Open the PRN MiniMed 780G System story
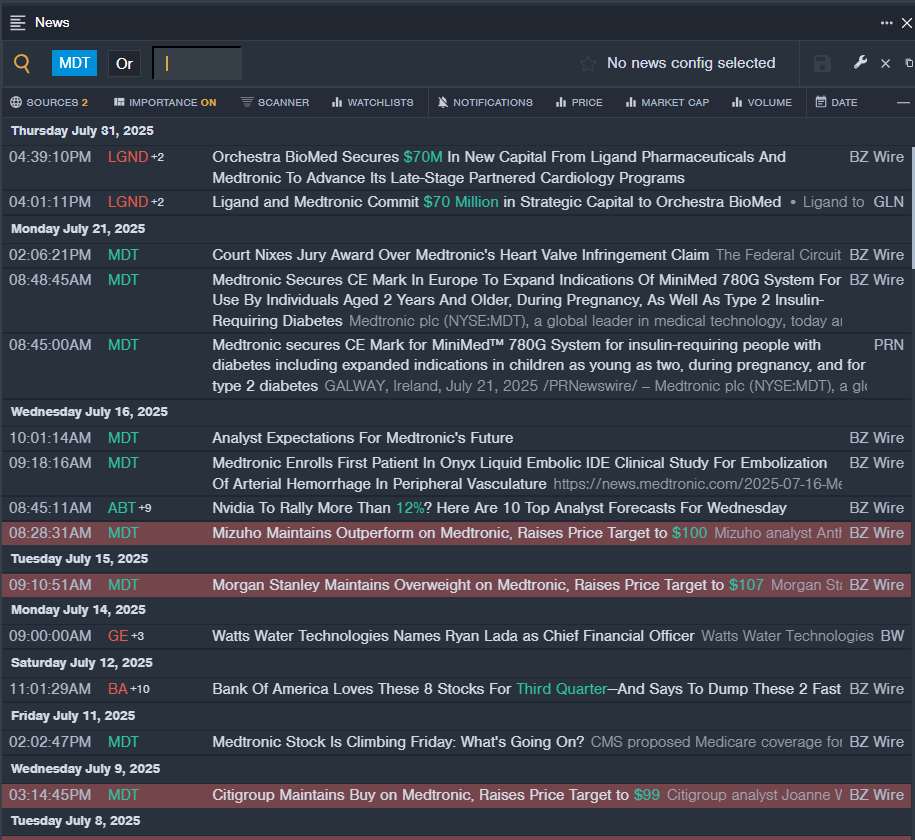Viewport: 915px width, 840px height. (x=539, y=365)
